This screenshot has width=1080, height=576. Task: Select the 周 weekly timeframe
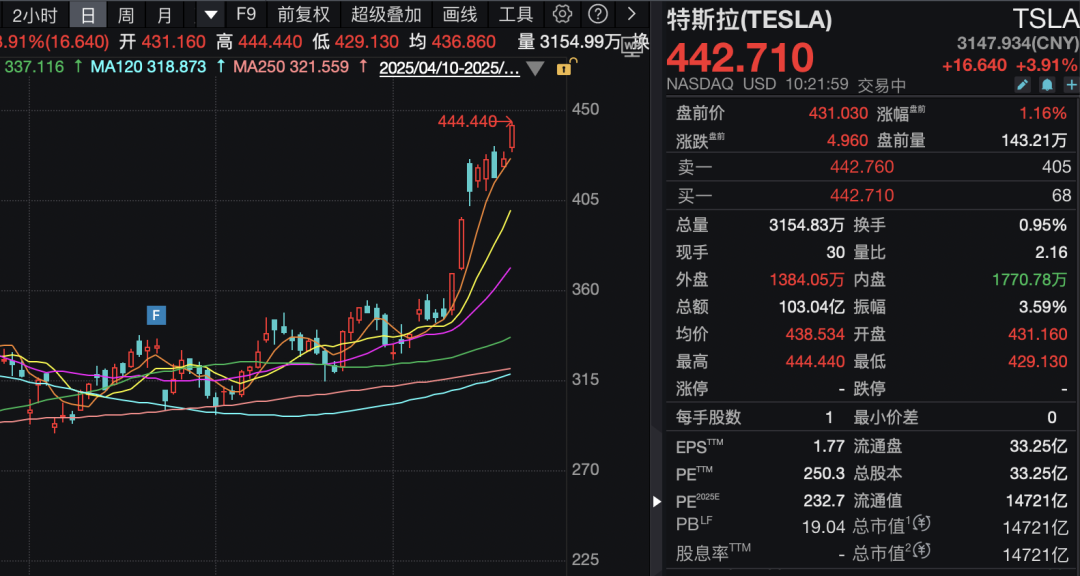pyautogui.click(x=125, y=14)
